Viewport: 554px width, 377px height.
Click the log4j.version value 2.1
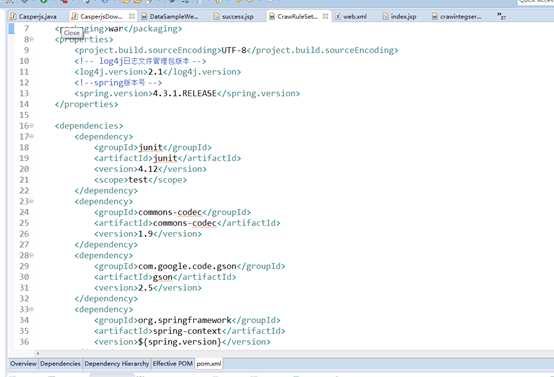pos(155,72)
